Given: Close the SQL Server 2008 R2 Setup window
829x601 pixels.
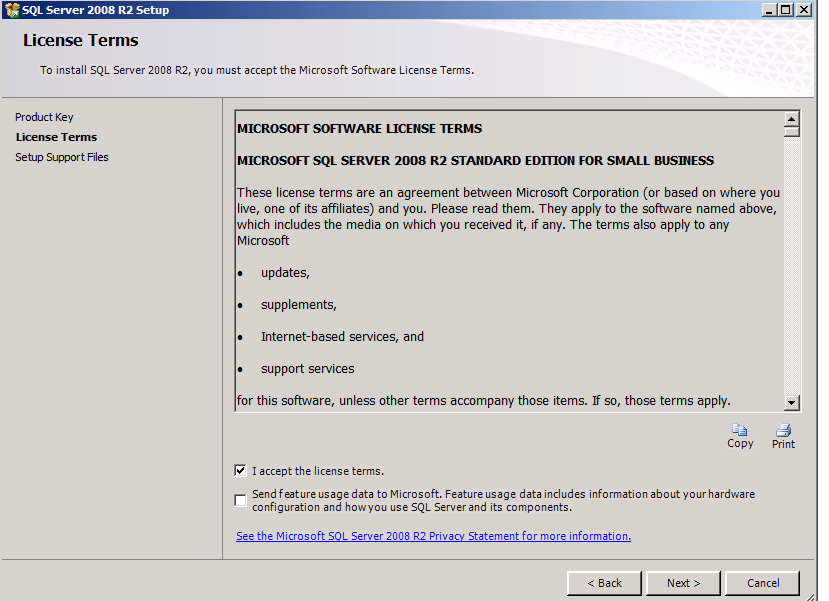Looking at the screenshot, I should click(x=804, y=10).
